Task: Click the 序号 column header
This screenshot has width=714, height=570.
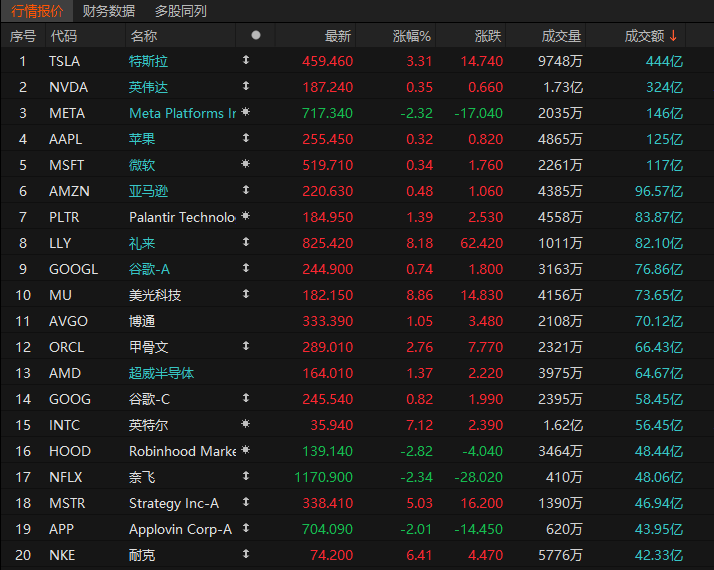Action: [23, 36]
